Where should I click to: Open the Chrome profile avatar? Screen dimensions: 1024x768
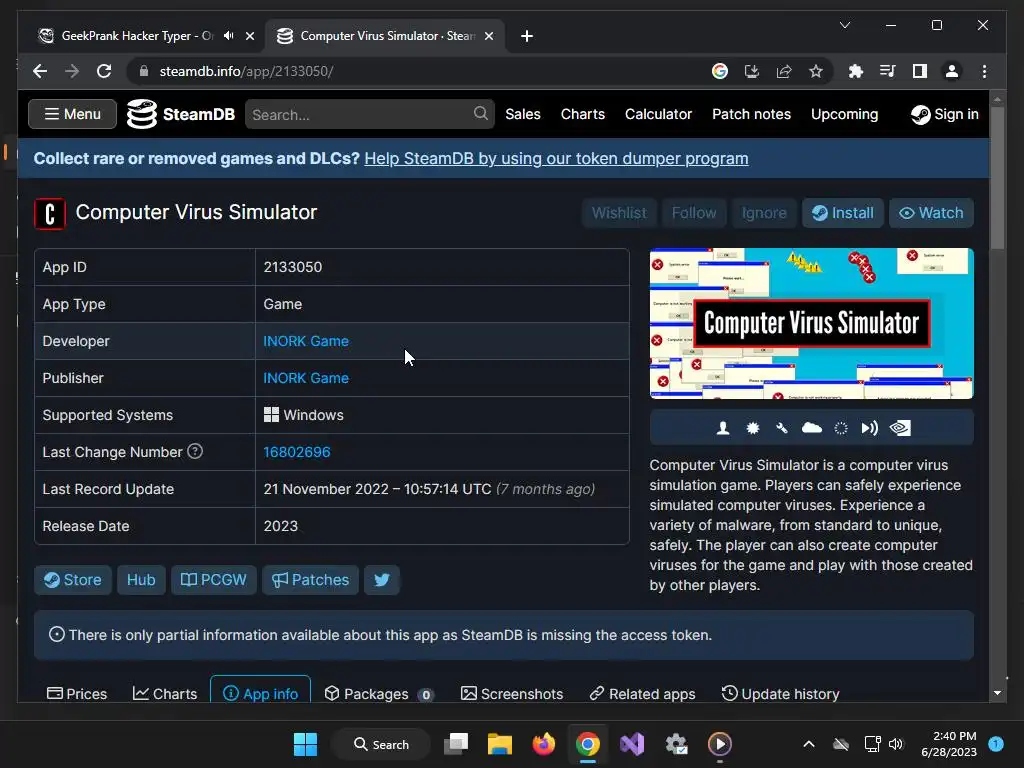(952, 71)
